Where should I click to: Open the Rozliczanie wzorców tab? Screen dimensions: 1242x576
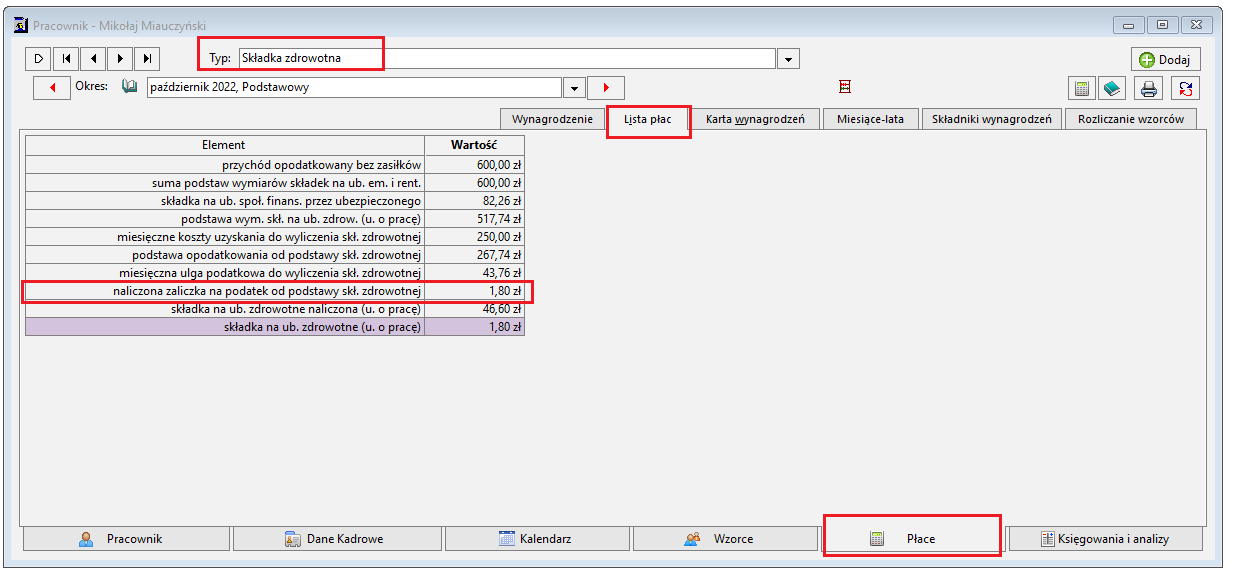[x=1130, y=119]
